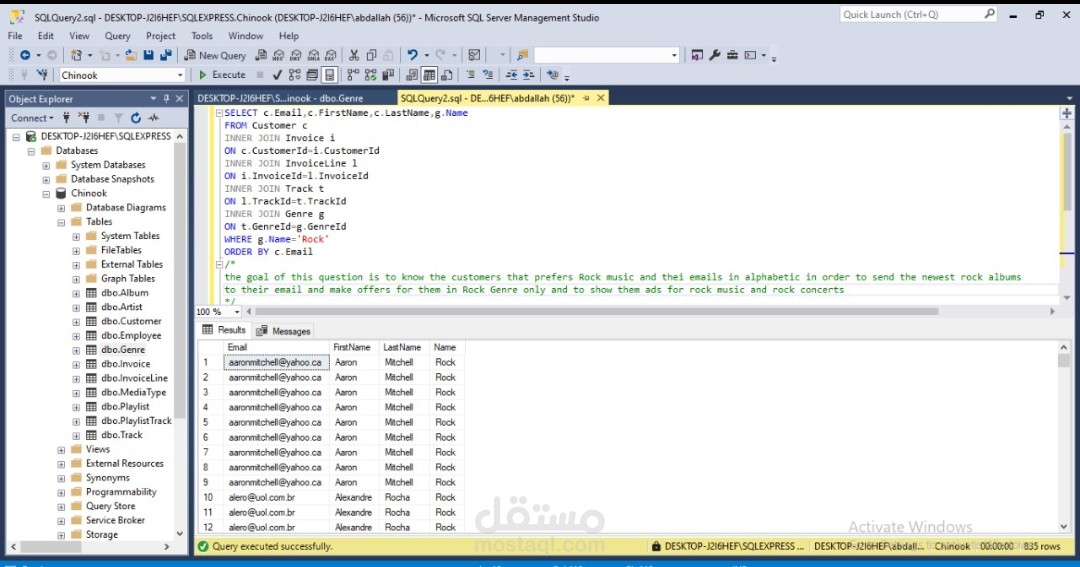Select dbo.Genre in Object Explorer
Image resolution: width=1080 pixels, height=567 pixels.
(x=123, y=350)
